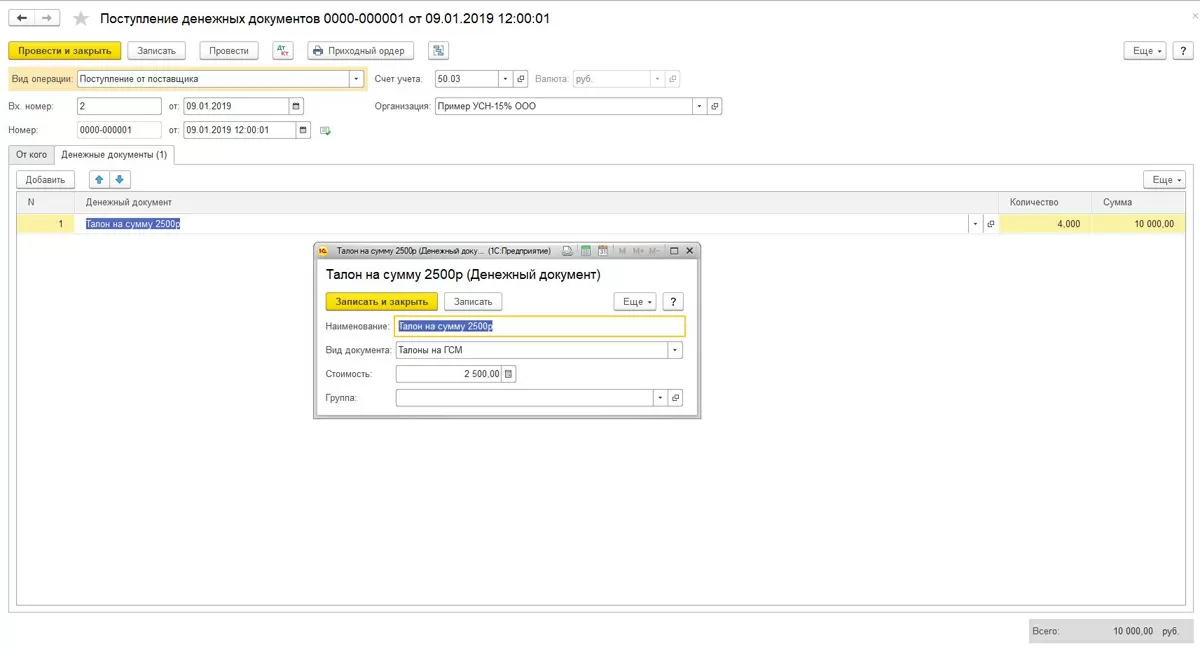Open calculator for Стоимость field
The width and height of the screenshot is (1200, 649).
[508, 374]
